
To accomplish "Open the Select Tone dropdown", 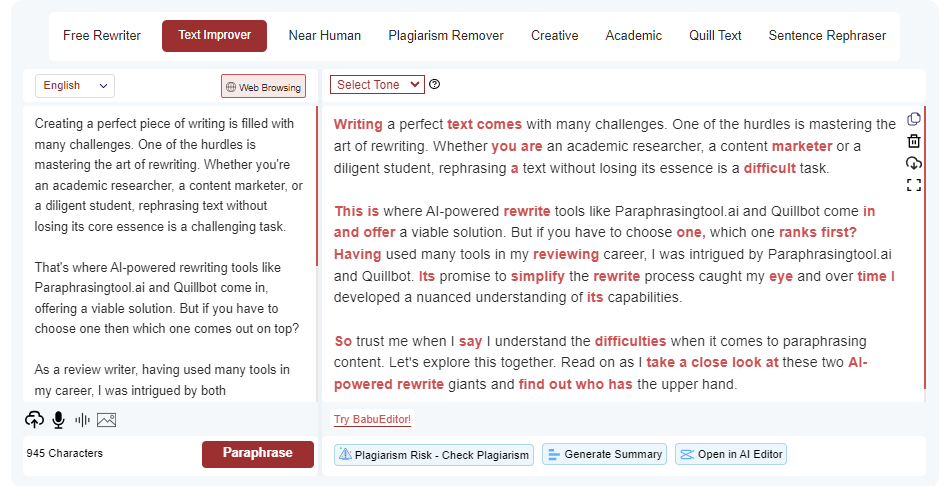I will pyautogui.click(x=377, y=84).
